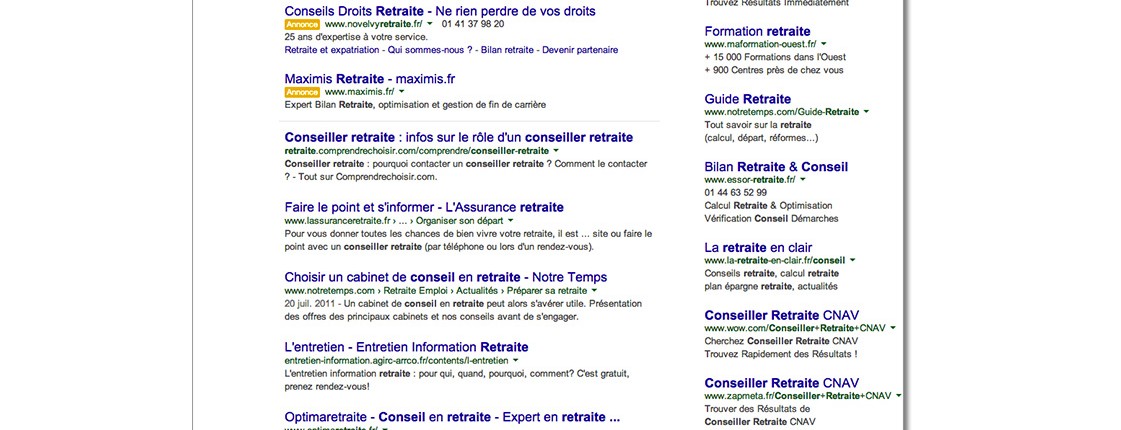Screen dimensions: 1121x430
Task: Open 'Guide Retraite' side ad
Action: point(748,99)
